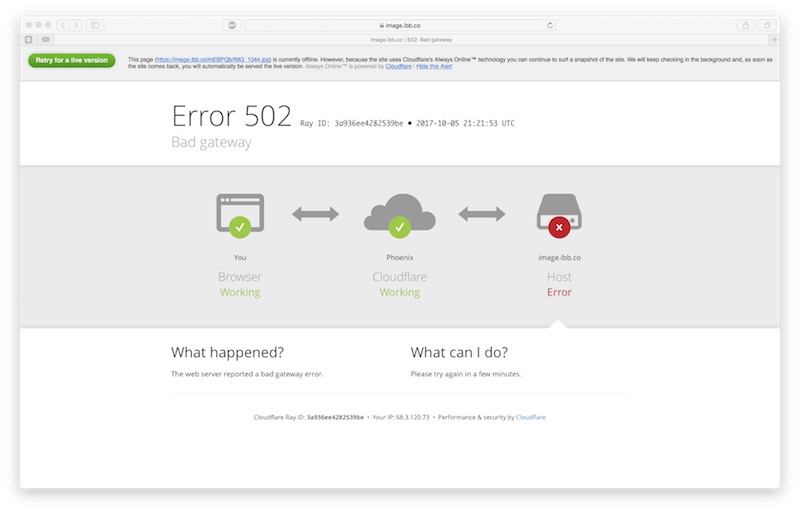Click the bold Cloudflare Ray ID value in the footer
This screenshot has width=800, height=512.
coord(335,417)
